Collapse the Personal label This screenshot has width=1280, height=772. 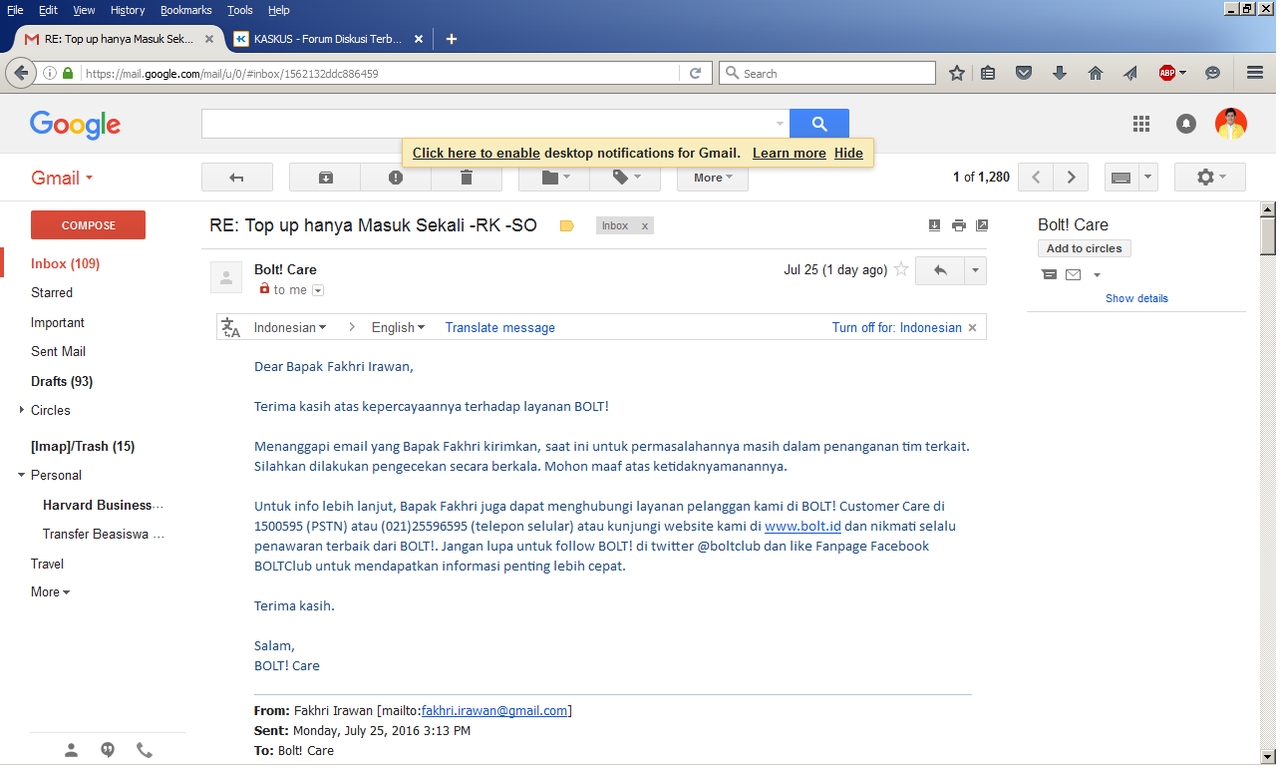tap(21, 475)
